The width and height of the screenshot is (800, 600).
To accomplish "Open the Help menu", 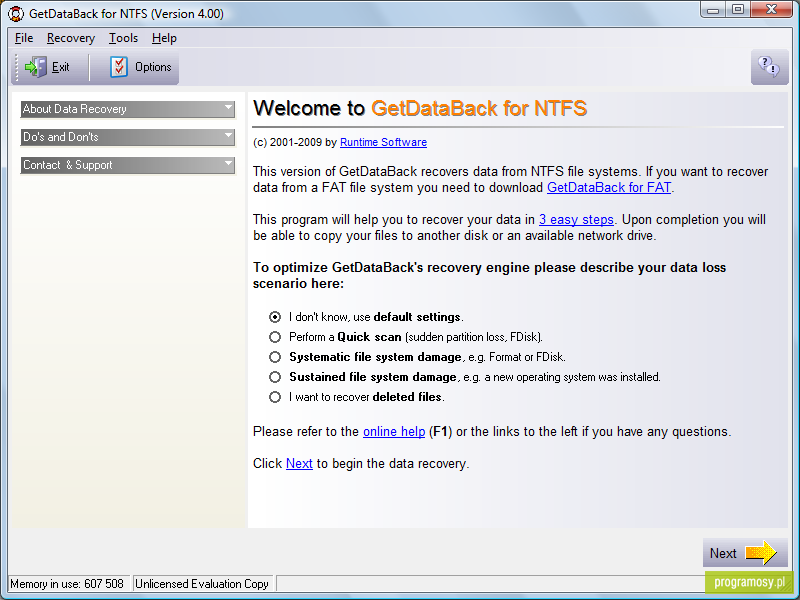I will tap(164, 38).
